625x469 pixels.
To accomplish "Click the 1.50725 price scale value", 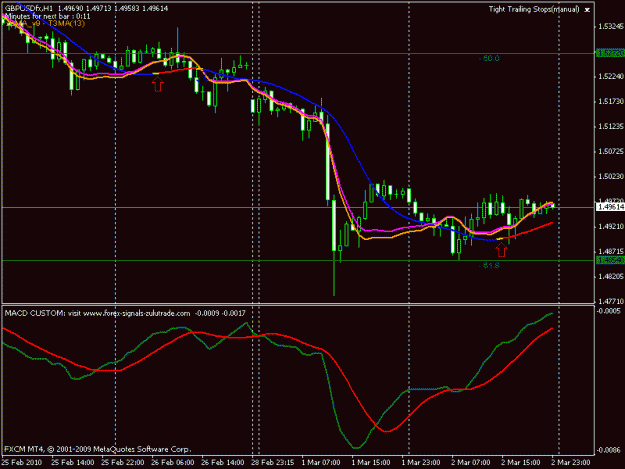I will coord(611,151).
